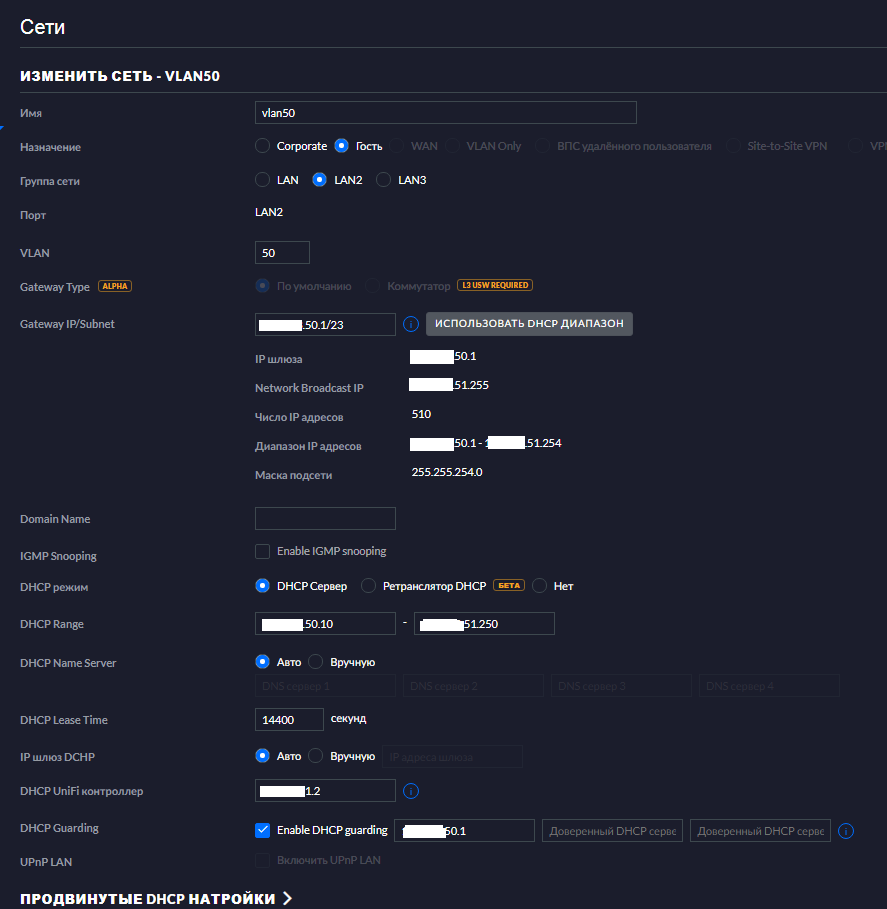The height and width of the screenshot is (909, 887).
Task: Set DHCP mode to Нет
Action: click(540, 586)
